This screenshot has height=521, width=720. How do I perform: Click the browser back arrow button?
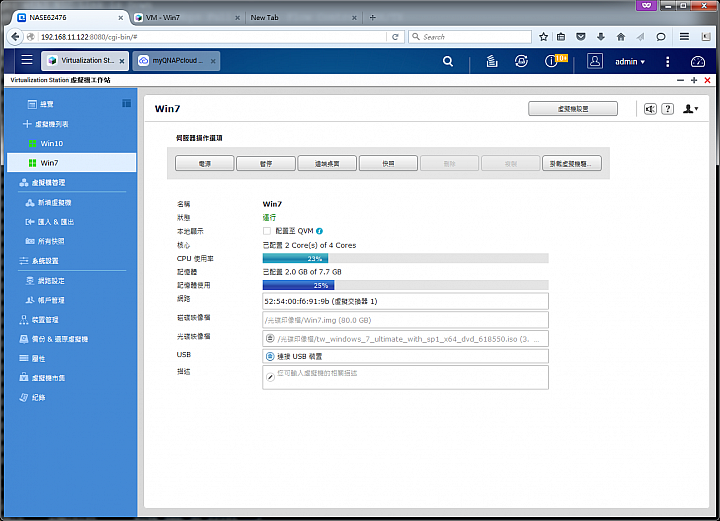(x=15, y=37)
